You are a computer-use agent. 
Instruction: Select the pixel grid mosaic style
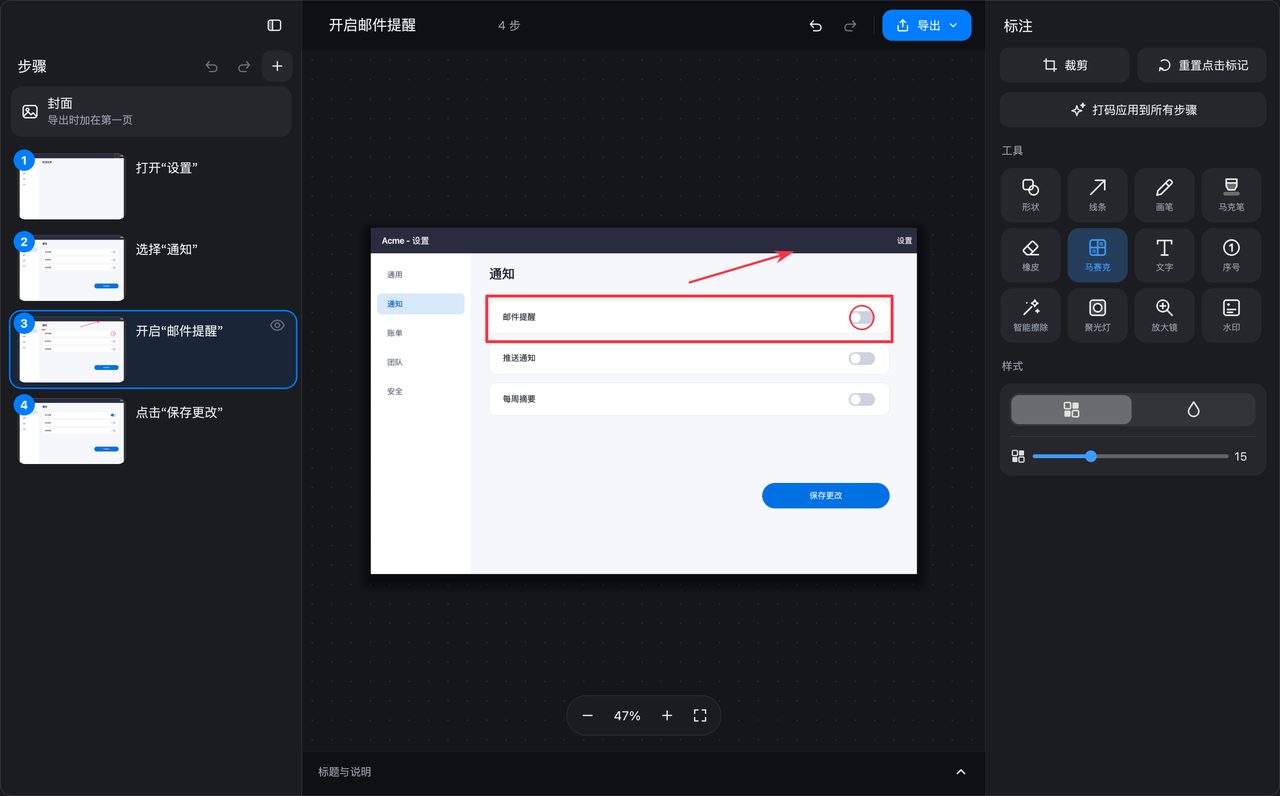[1071, 409]
